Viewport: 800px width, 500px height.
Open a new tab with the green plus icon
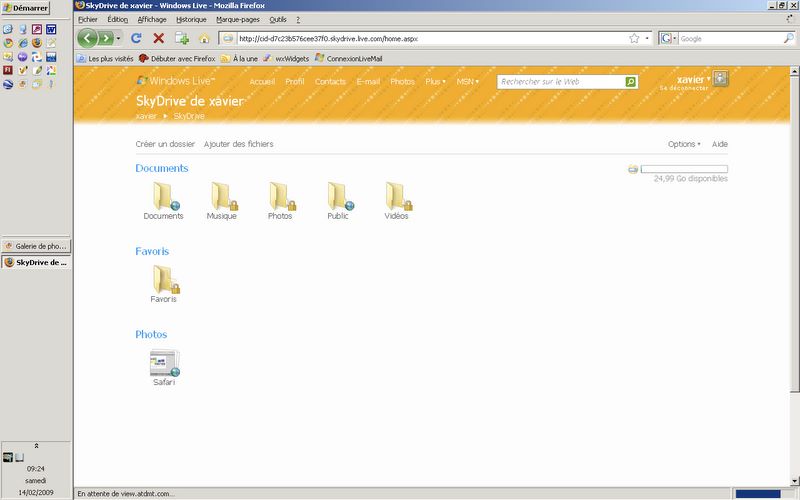tap(182, 38)
